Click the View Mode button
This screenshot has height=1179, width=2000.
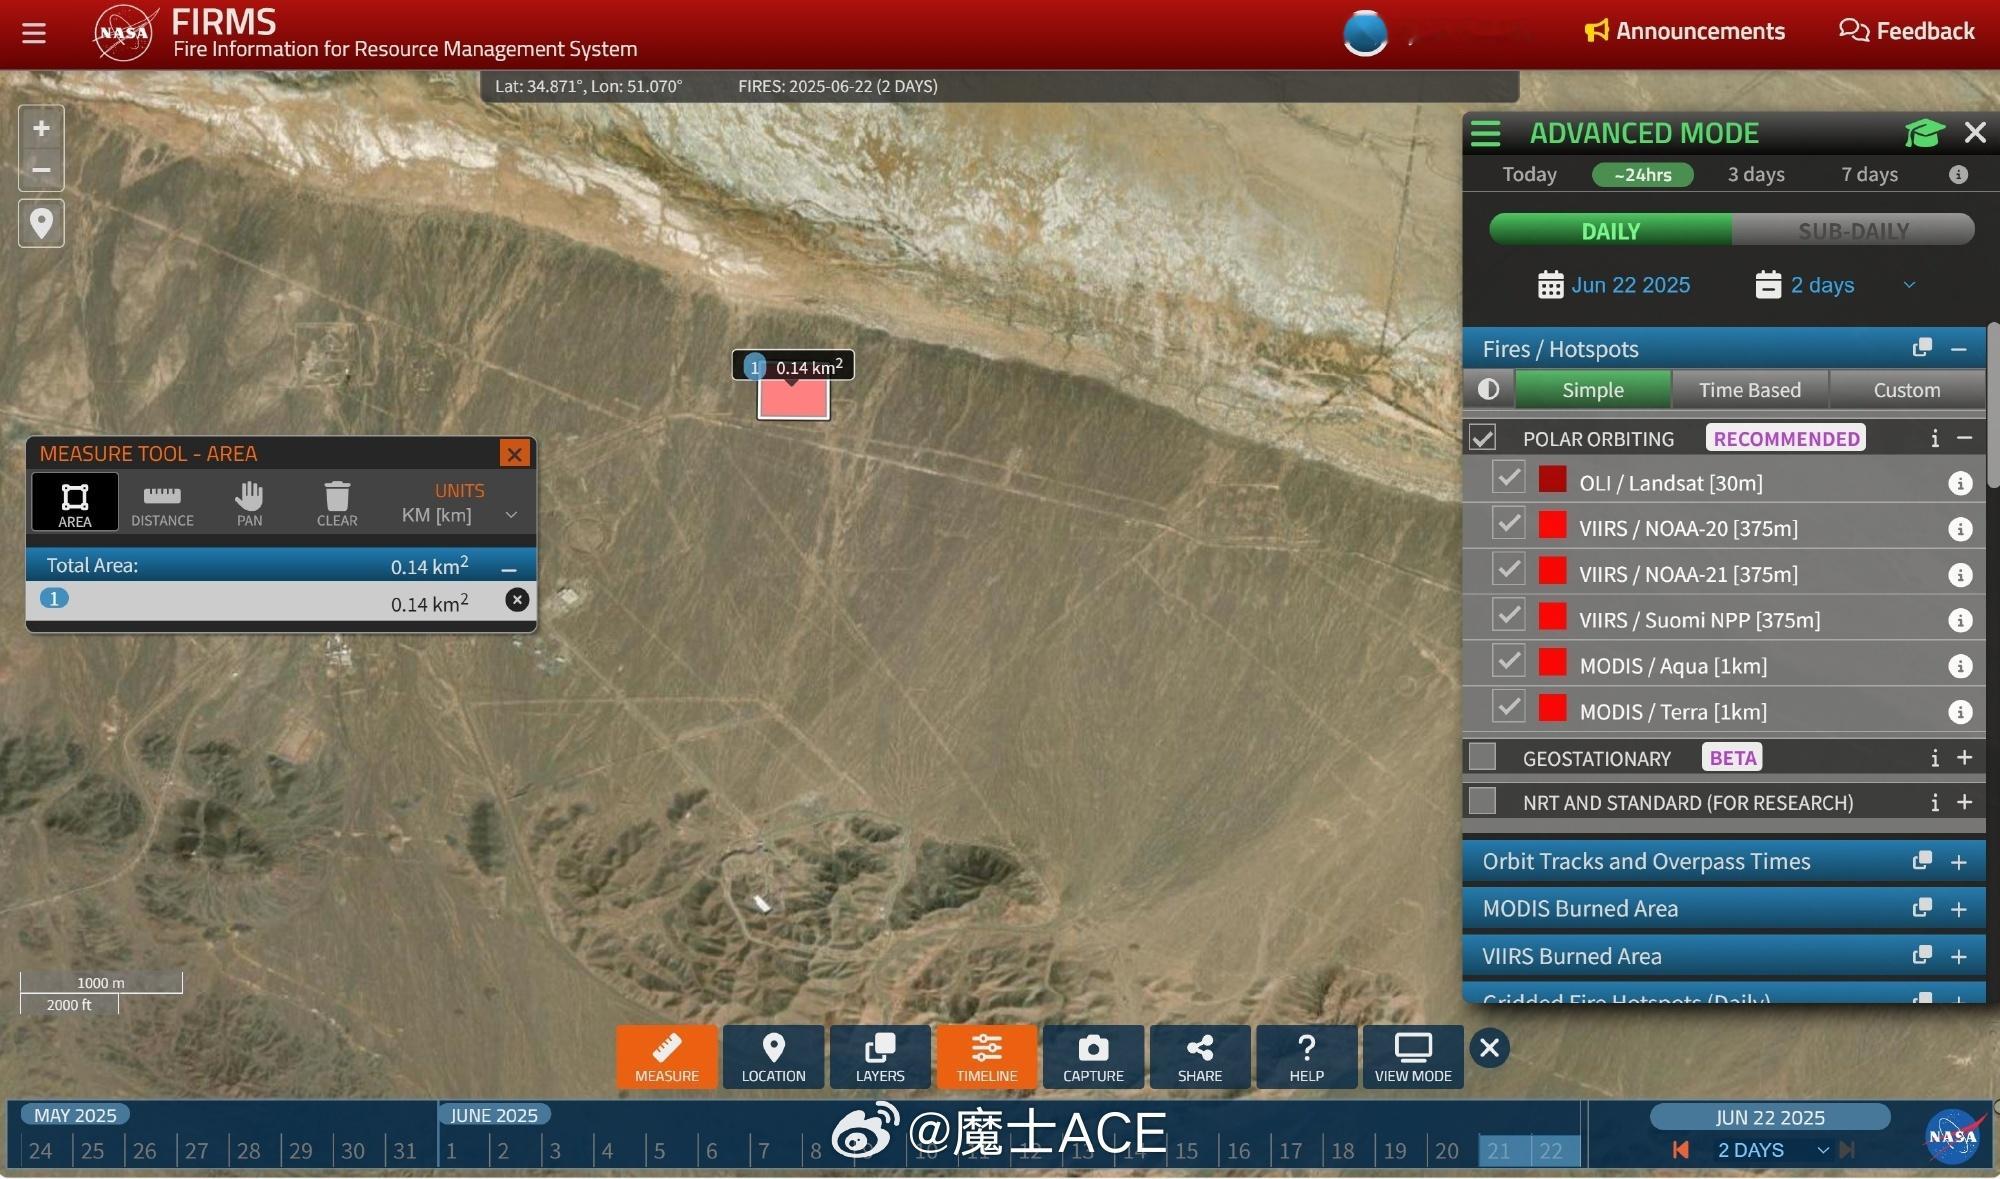pos(1413,1056)
